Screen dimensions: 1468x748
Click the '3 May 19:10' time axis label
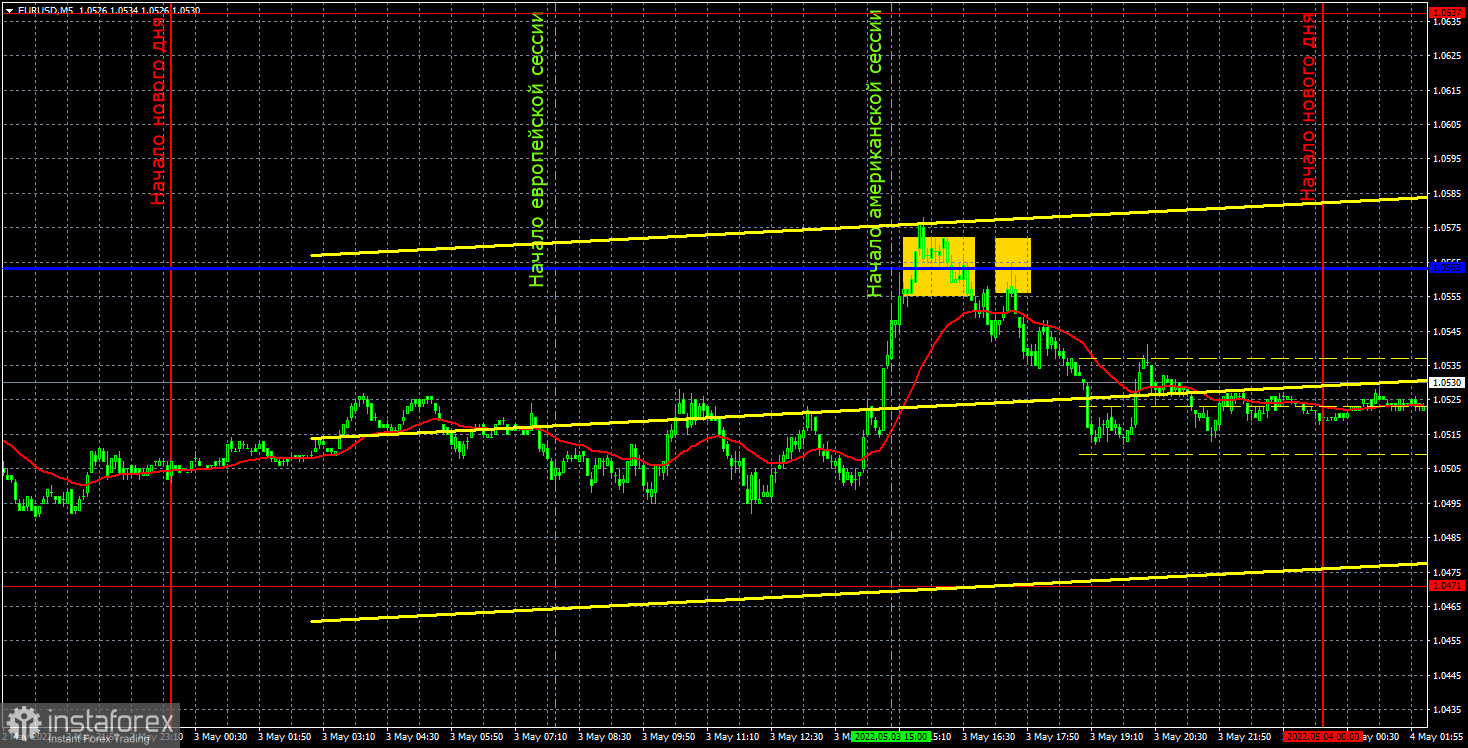(1115, 737)
